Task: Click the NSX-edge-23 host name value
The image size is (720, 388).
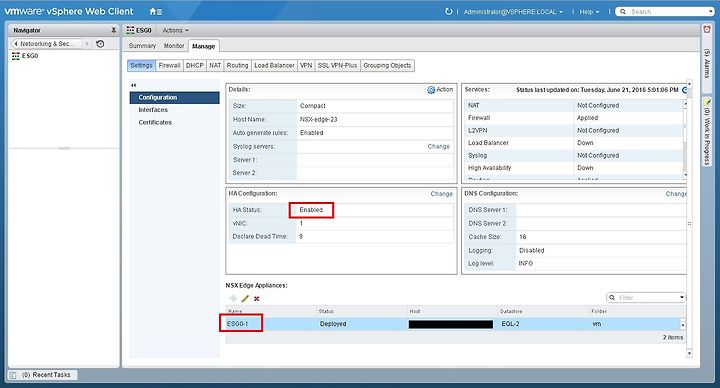Action: point(318,119)
